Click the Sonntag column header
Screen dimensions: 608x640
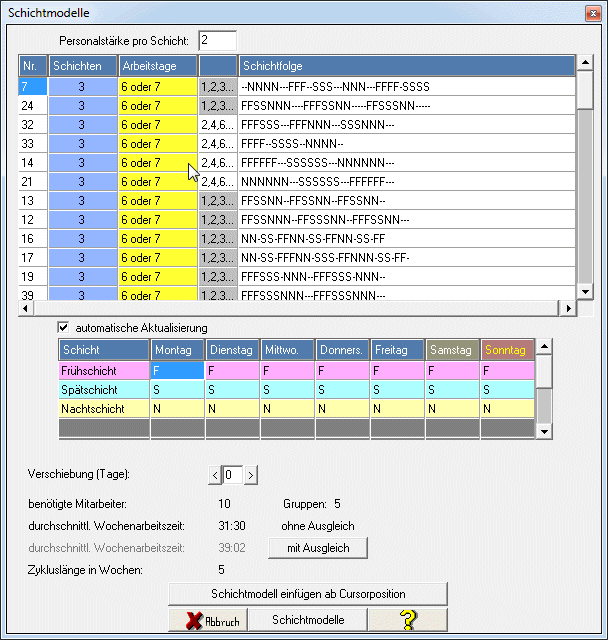[x=507, y=350]
